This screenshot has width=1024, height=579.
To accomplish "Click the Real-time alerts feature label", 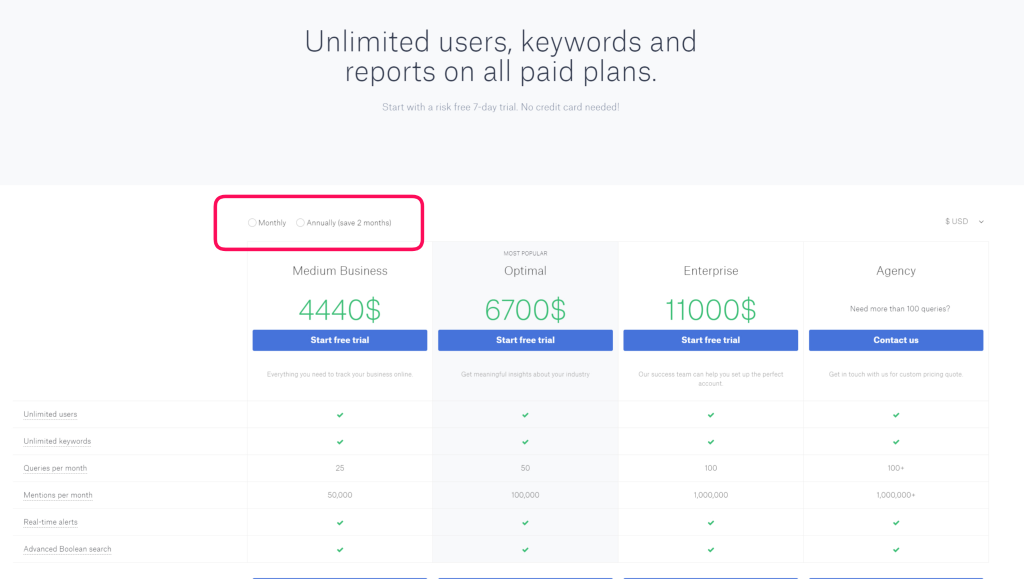I will pos(50,522).
